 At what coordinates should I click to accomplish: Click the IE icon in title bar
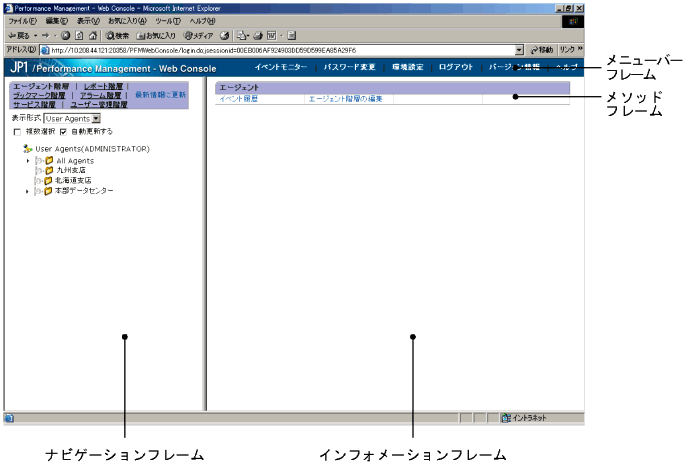point(8,8)
